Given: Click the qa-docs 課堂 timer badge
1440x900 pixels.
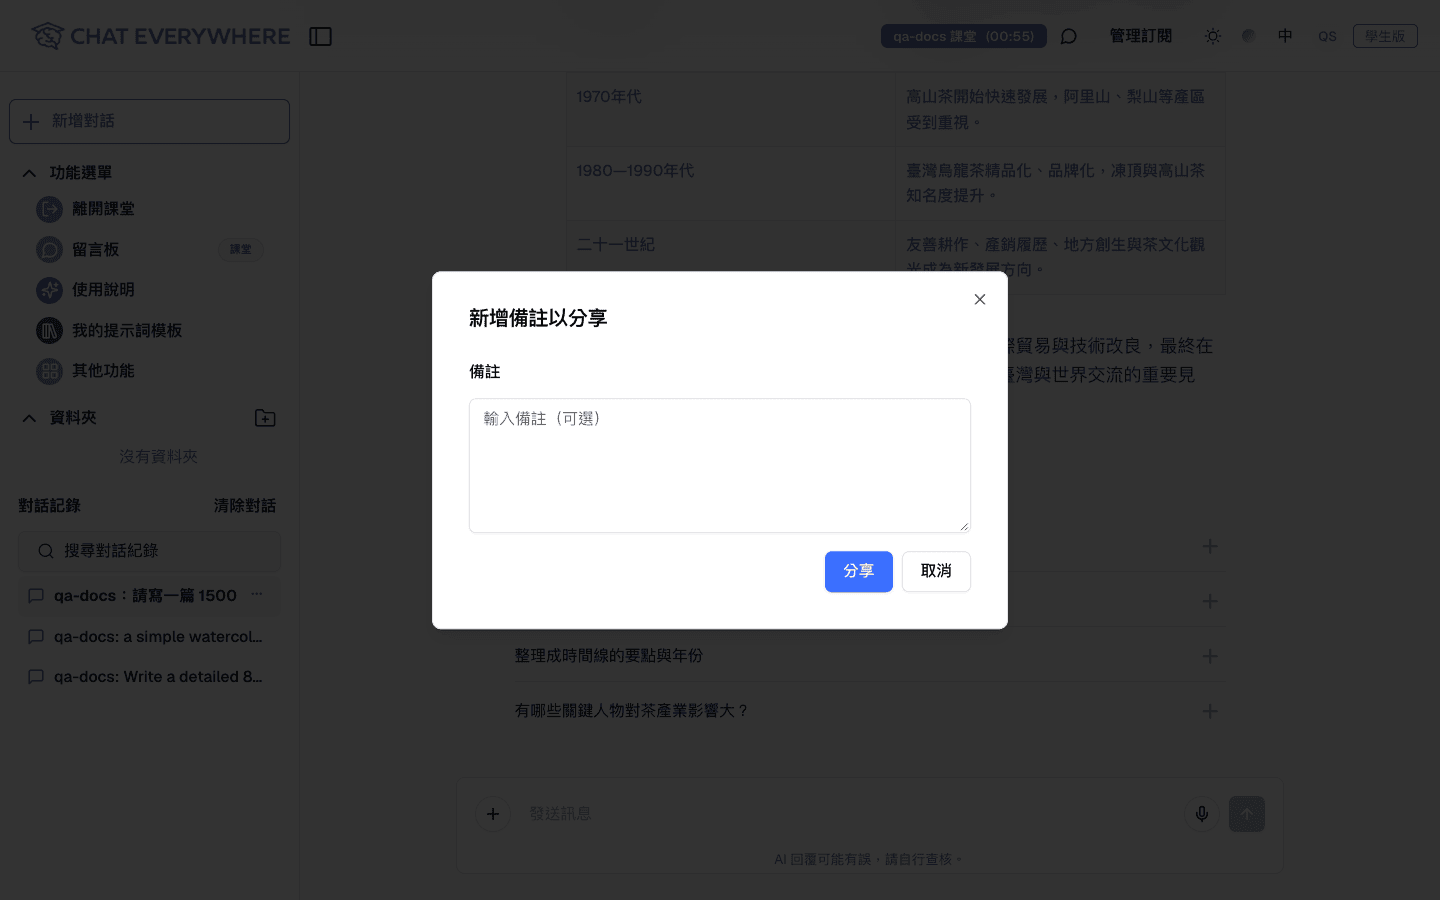Looking at the screenshot, I should pyautogui.click(x=964, y=36).
